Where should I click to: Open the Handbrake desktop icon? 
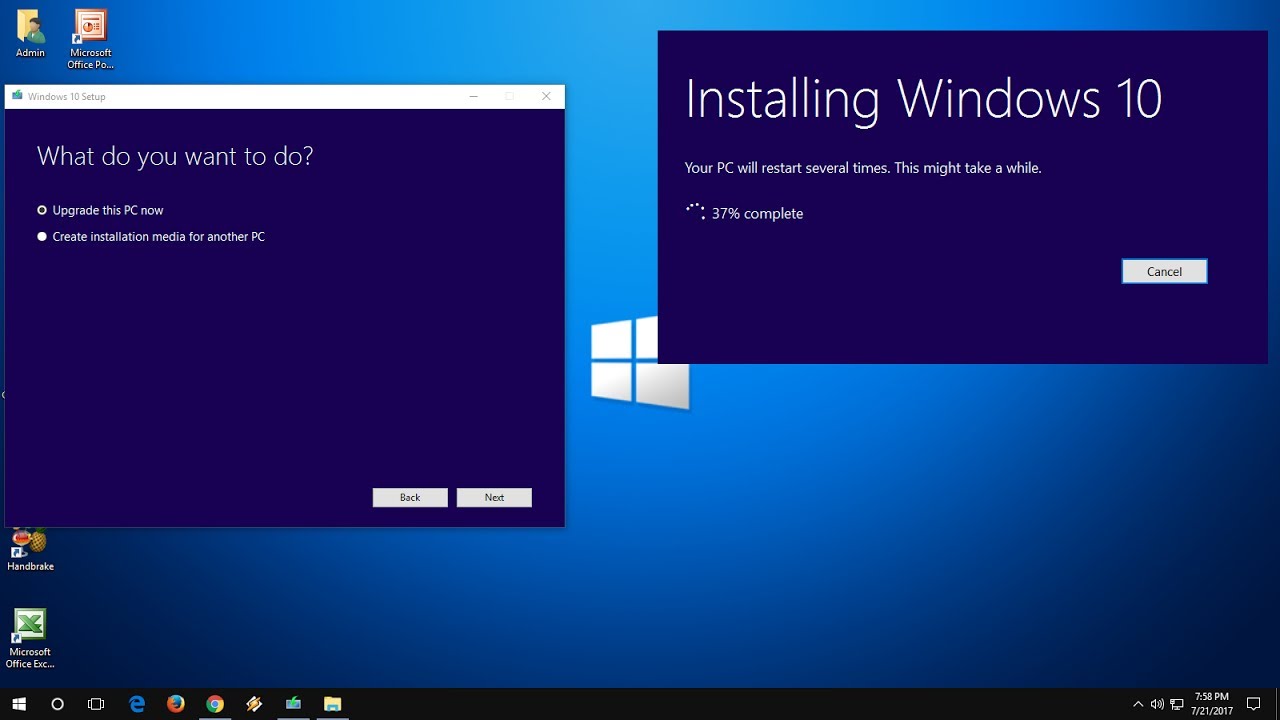point(30,550)
